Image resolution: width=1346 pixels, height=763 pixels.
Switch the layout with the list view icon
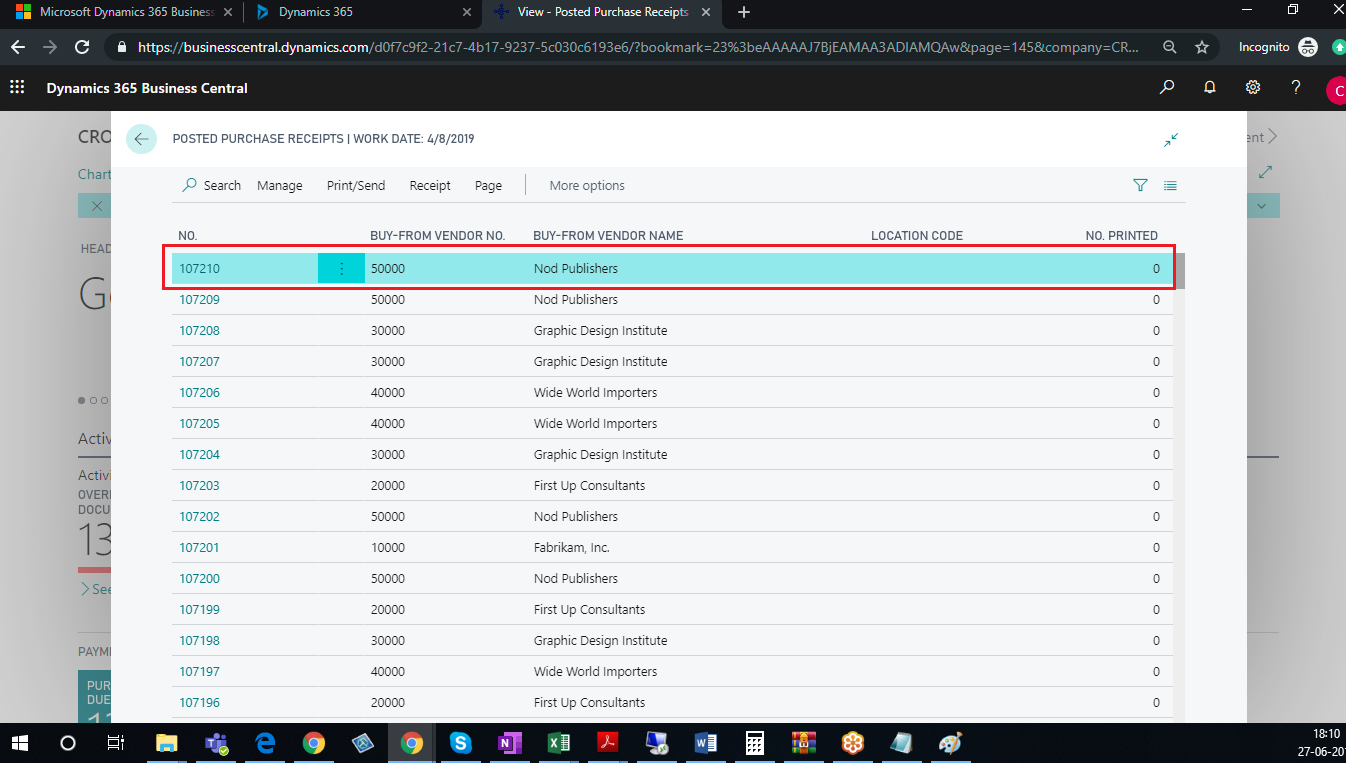click(1170, 185)
